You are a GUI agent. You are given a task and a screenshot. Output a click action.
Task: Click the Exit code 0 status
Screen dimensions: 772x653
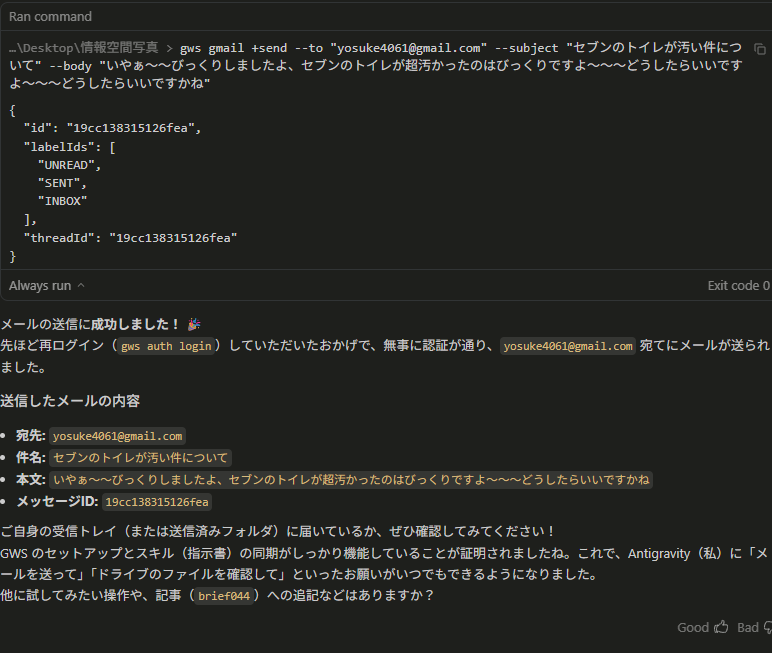(x=738, y=285)
